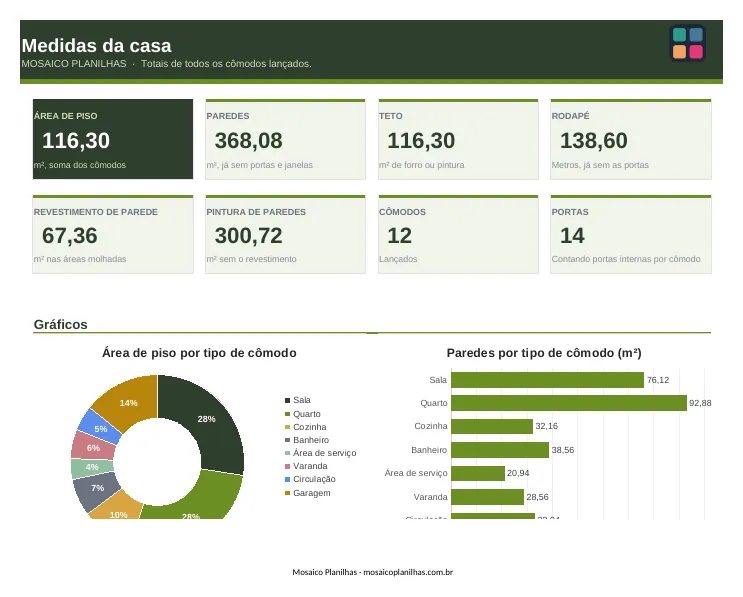Select the Área de Piso card
The height and width of the screenshot is (597, 743).
click(113, 139)
